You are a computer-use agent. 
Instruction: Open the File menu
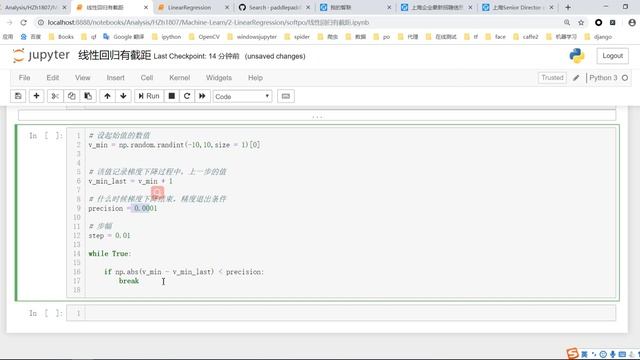(x=24, y=78)
